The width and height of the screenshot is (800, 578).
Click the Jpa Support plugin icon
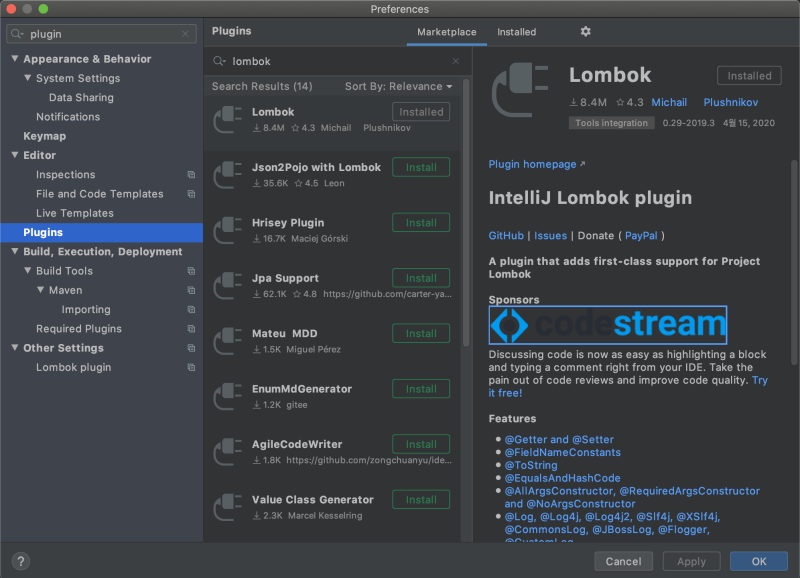click(x=228, y=286)
